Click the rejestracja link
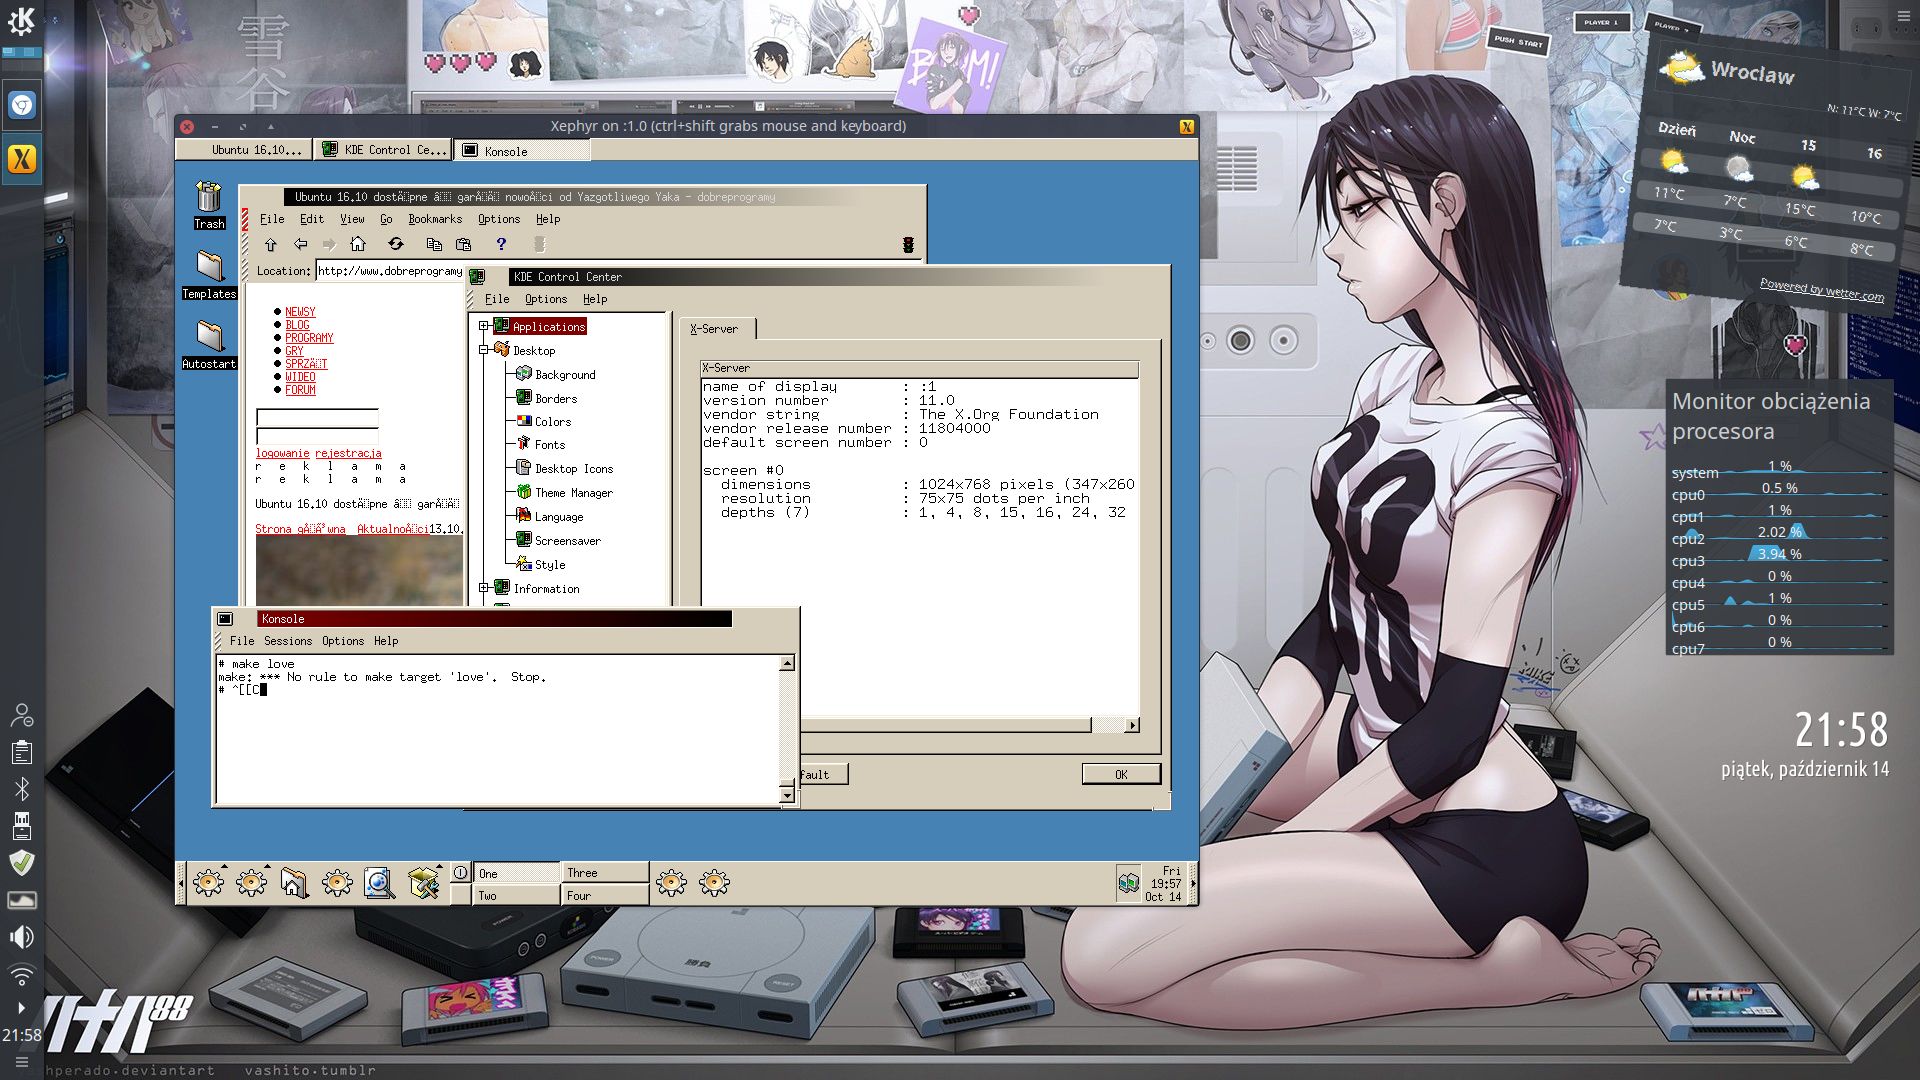The height and width of the screenshot is (1080, 1920). [348, 453]
